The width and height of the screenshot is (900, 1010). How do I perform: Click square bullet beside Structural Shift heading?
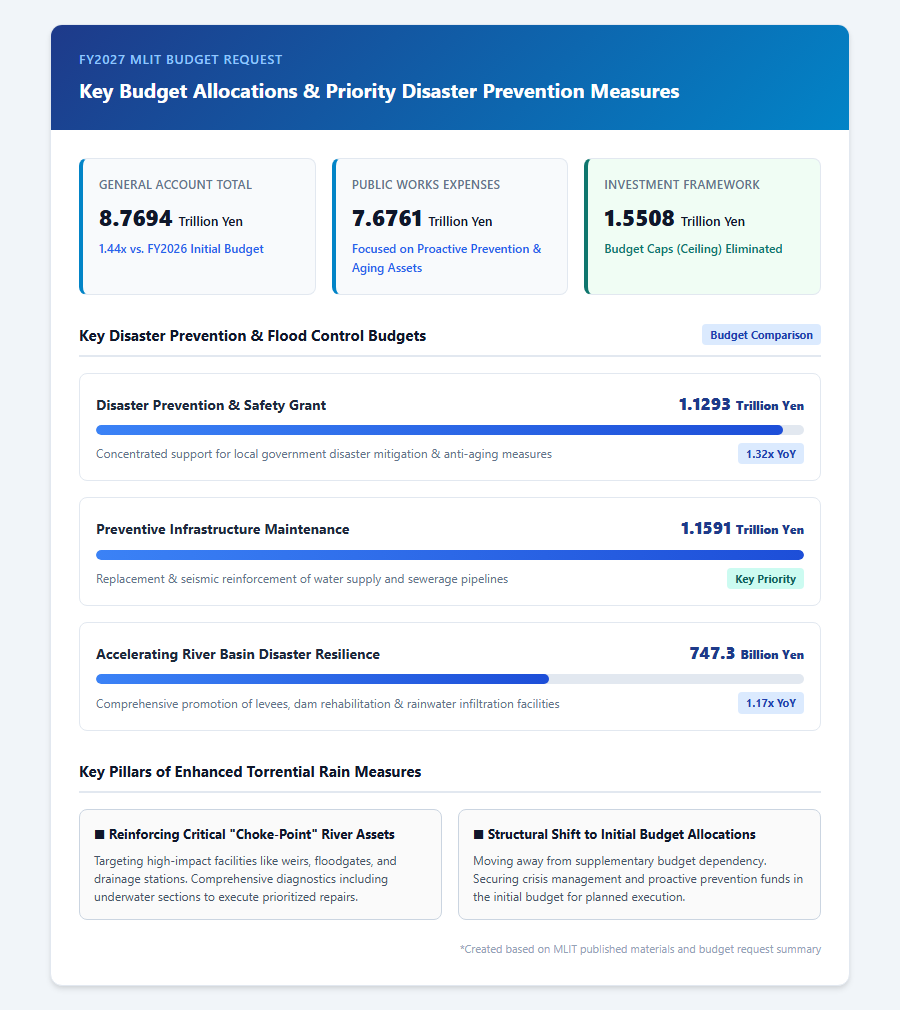click(478, 835)
